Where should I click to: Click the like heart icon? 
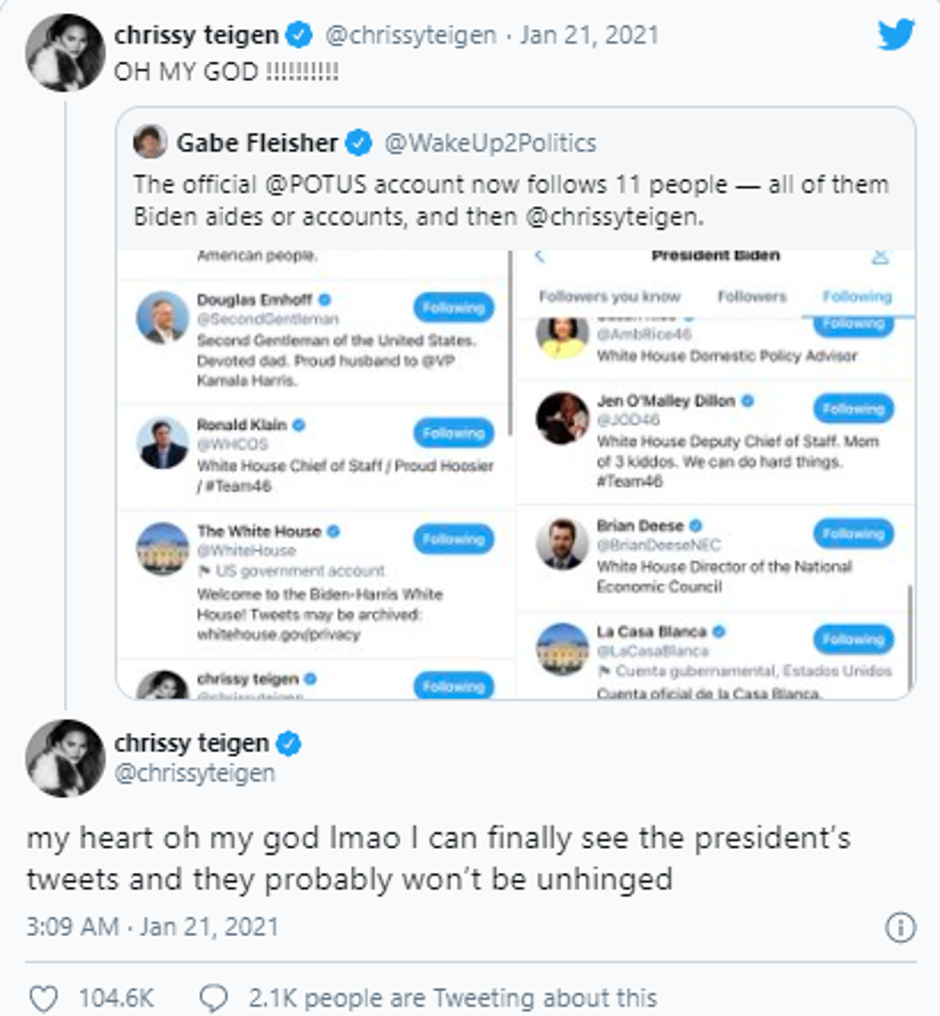coord(43,997)
